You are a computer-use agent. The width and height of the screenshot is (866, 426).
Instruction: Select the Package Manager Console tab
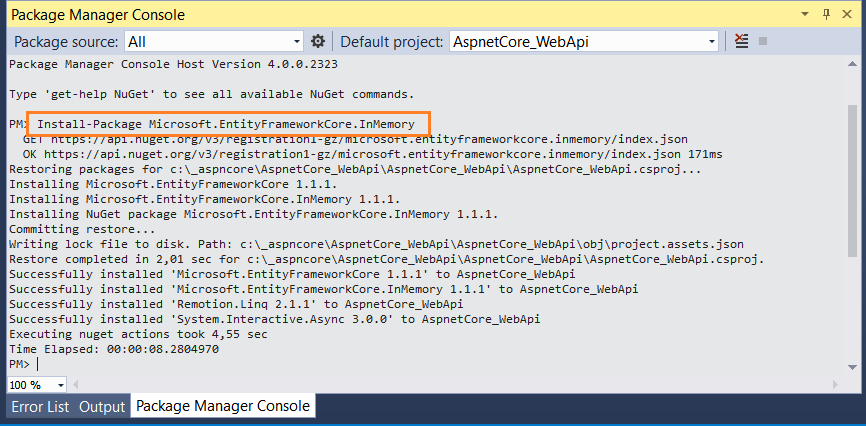(x=223, y=407)
